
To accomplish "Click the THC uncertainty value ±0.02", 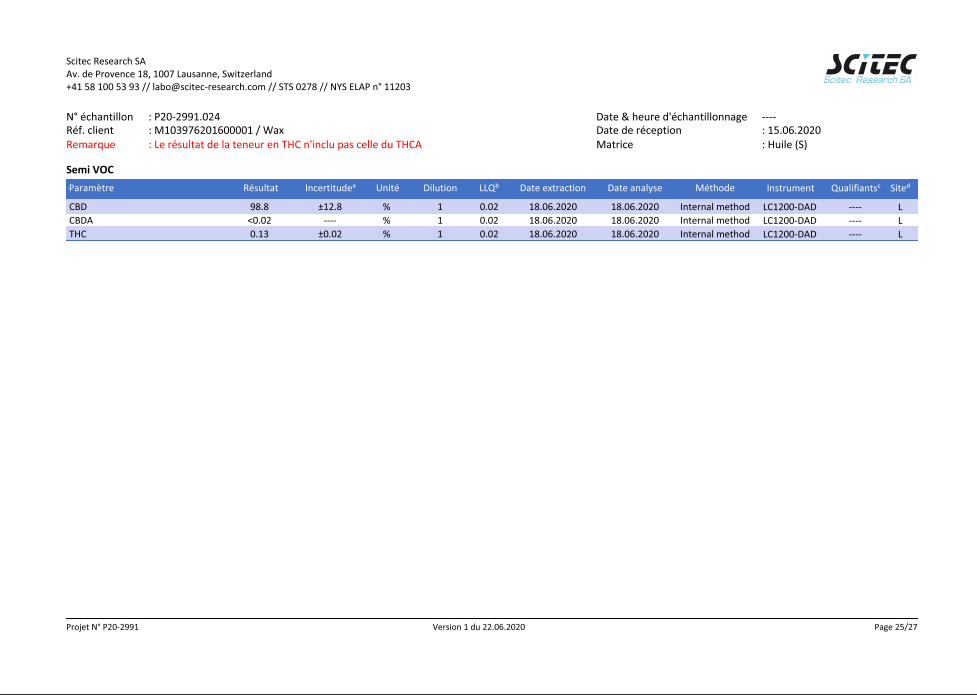I will 330,234.
